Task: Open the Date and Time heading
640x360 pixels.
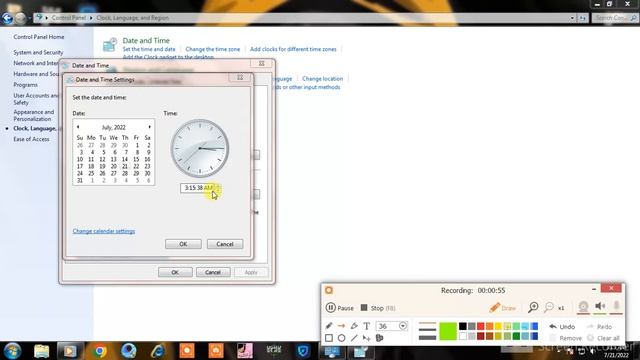Action: tap(146, 40)
